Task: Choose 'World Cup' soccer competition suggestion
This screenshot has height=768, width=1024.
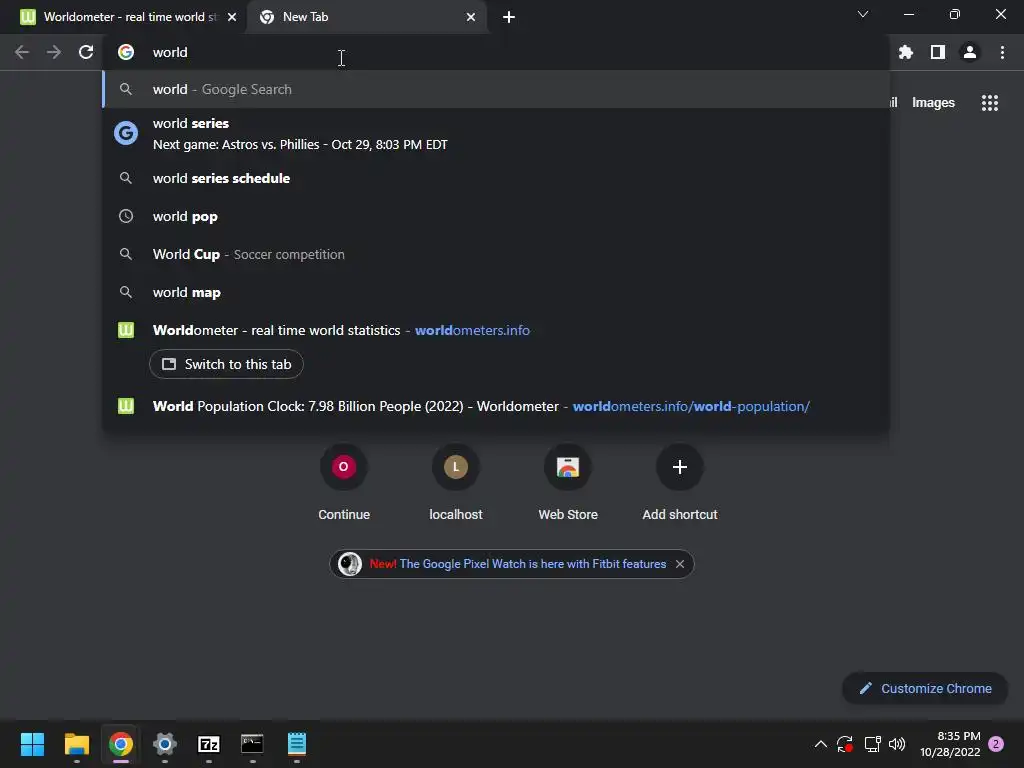Action: [x=496, y=254]
